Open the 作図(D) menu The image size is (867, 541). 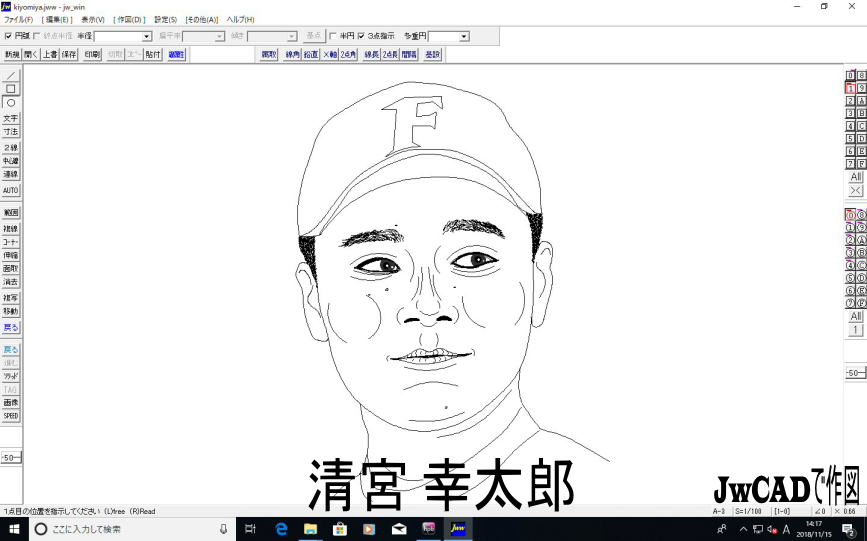click(x=129, y=19)
